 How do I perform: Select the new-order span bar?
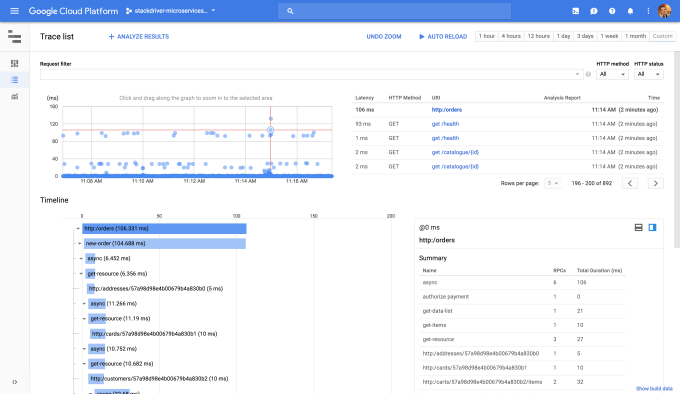tap(165, 244)
